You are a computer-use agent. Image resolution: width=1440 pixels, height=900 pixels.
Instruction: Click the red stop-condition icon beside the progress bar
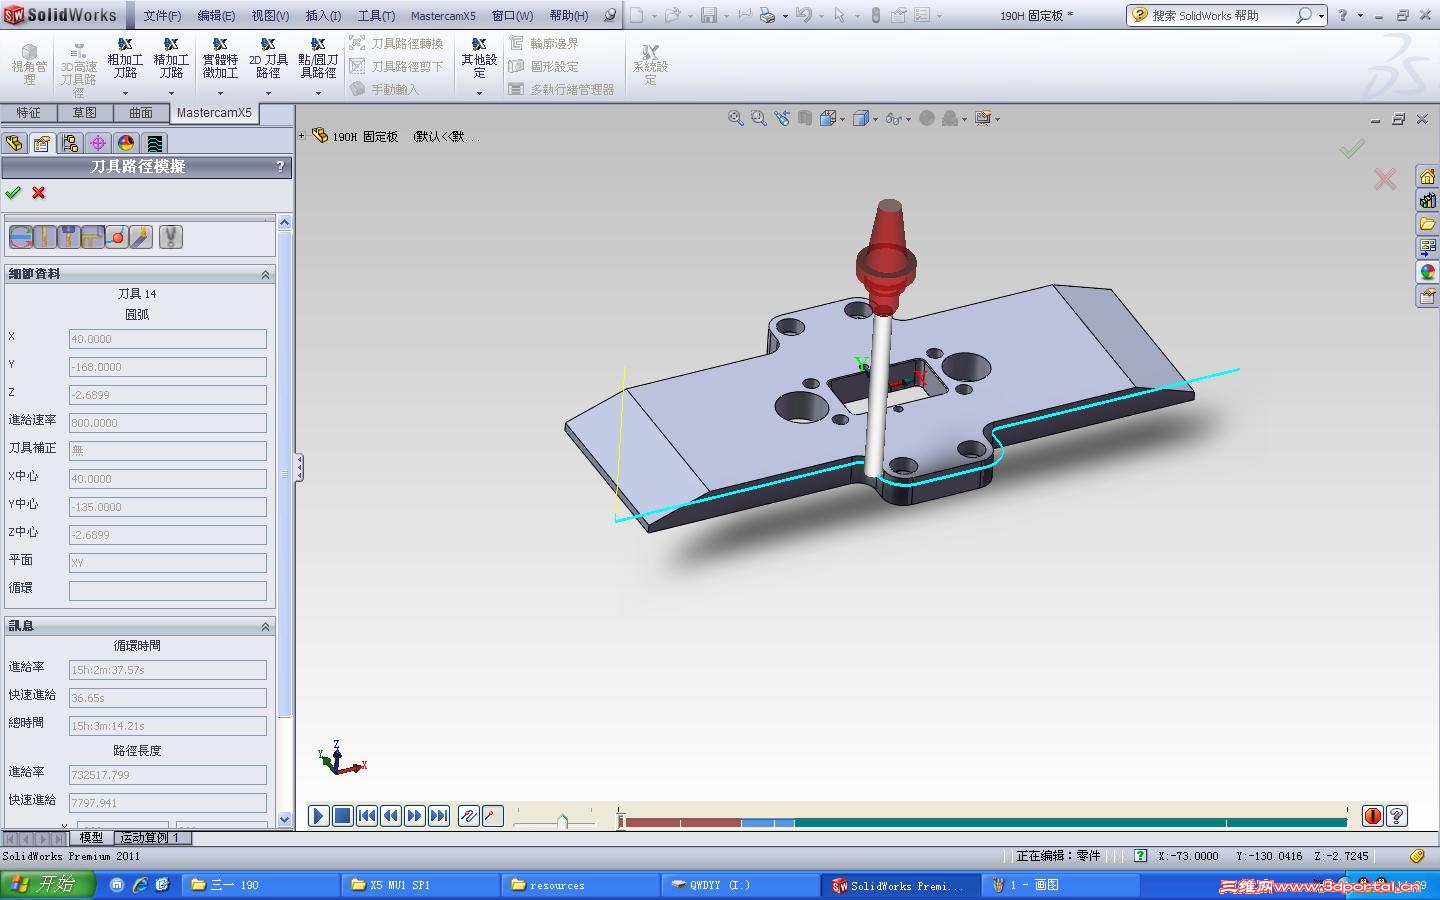click(x=1373, y=816)
